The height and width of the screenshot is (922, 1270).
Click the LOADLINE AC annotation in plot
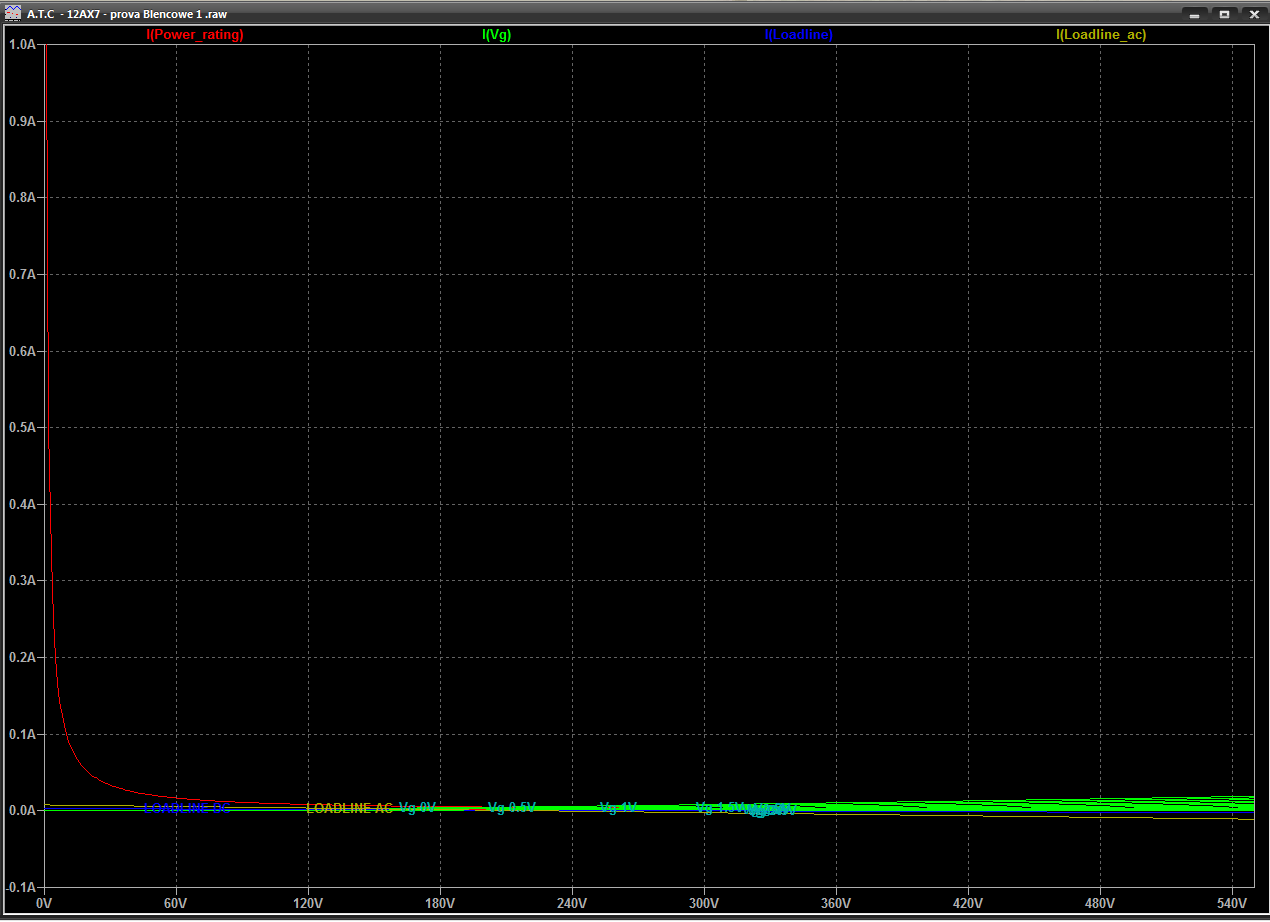(x=349, y=808)
